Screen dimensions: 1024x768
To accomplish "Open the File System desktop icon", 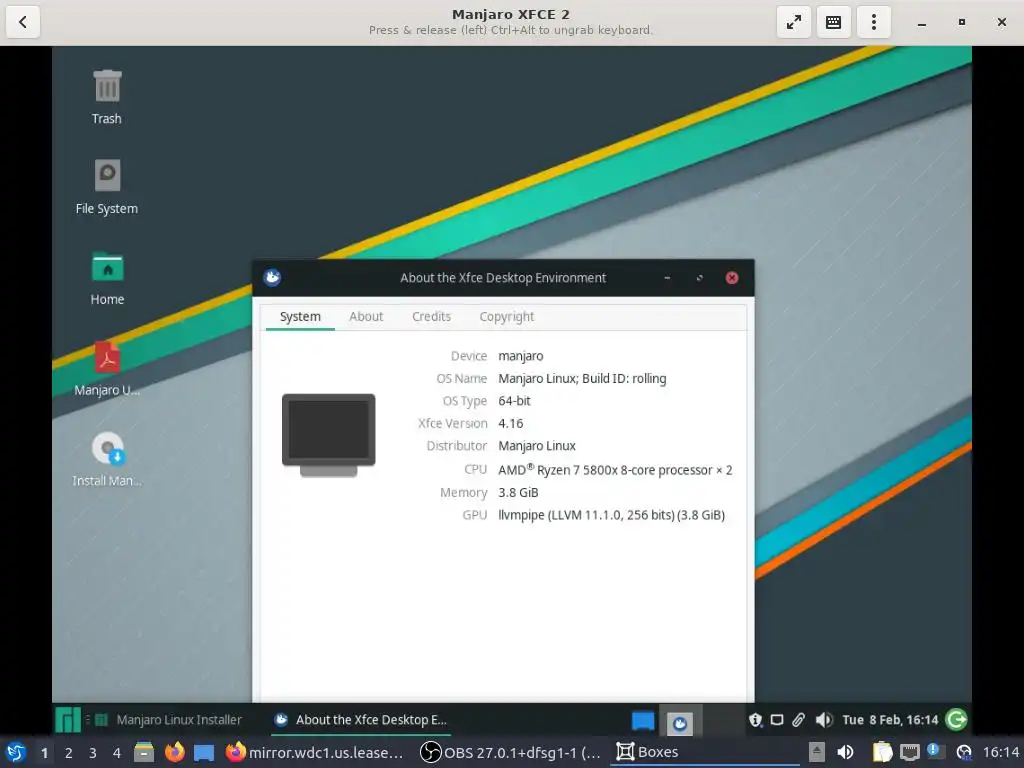I will pos(106,187).
